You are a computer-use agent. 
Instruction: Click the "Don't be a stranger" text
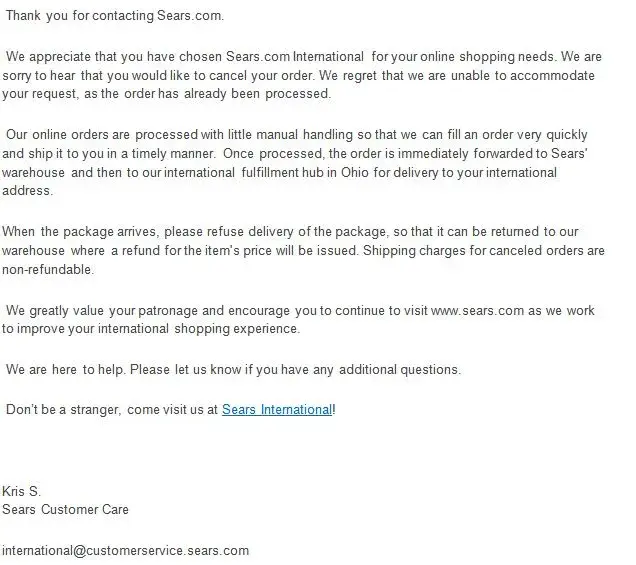click(62, 409)
